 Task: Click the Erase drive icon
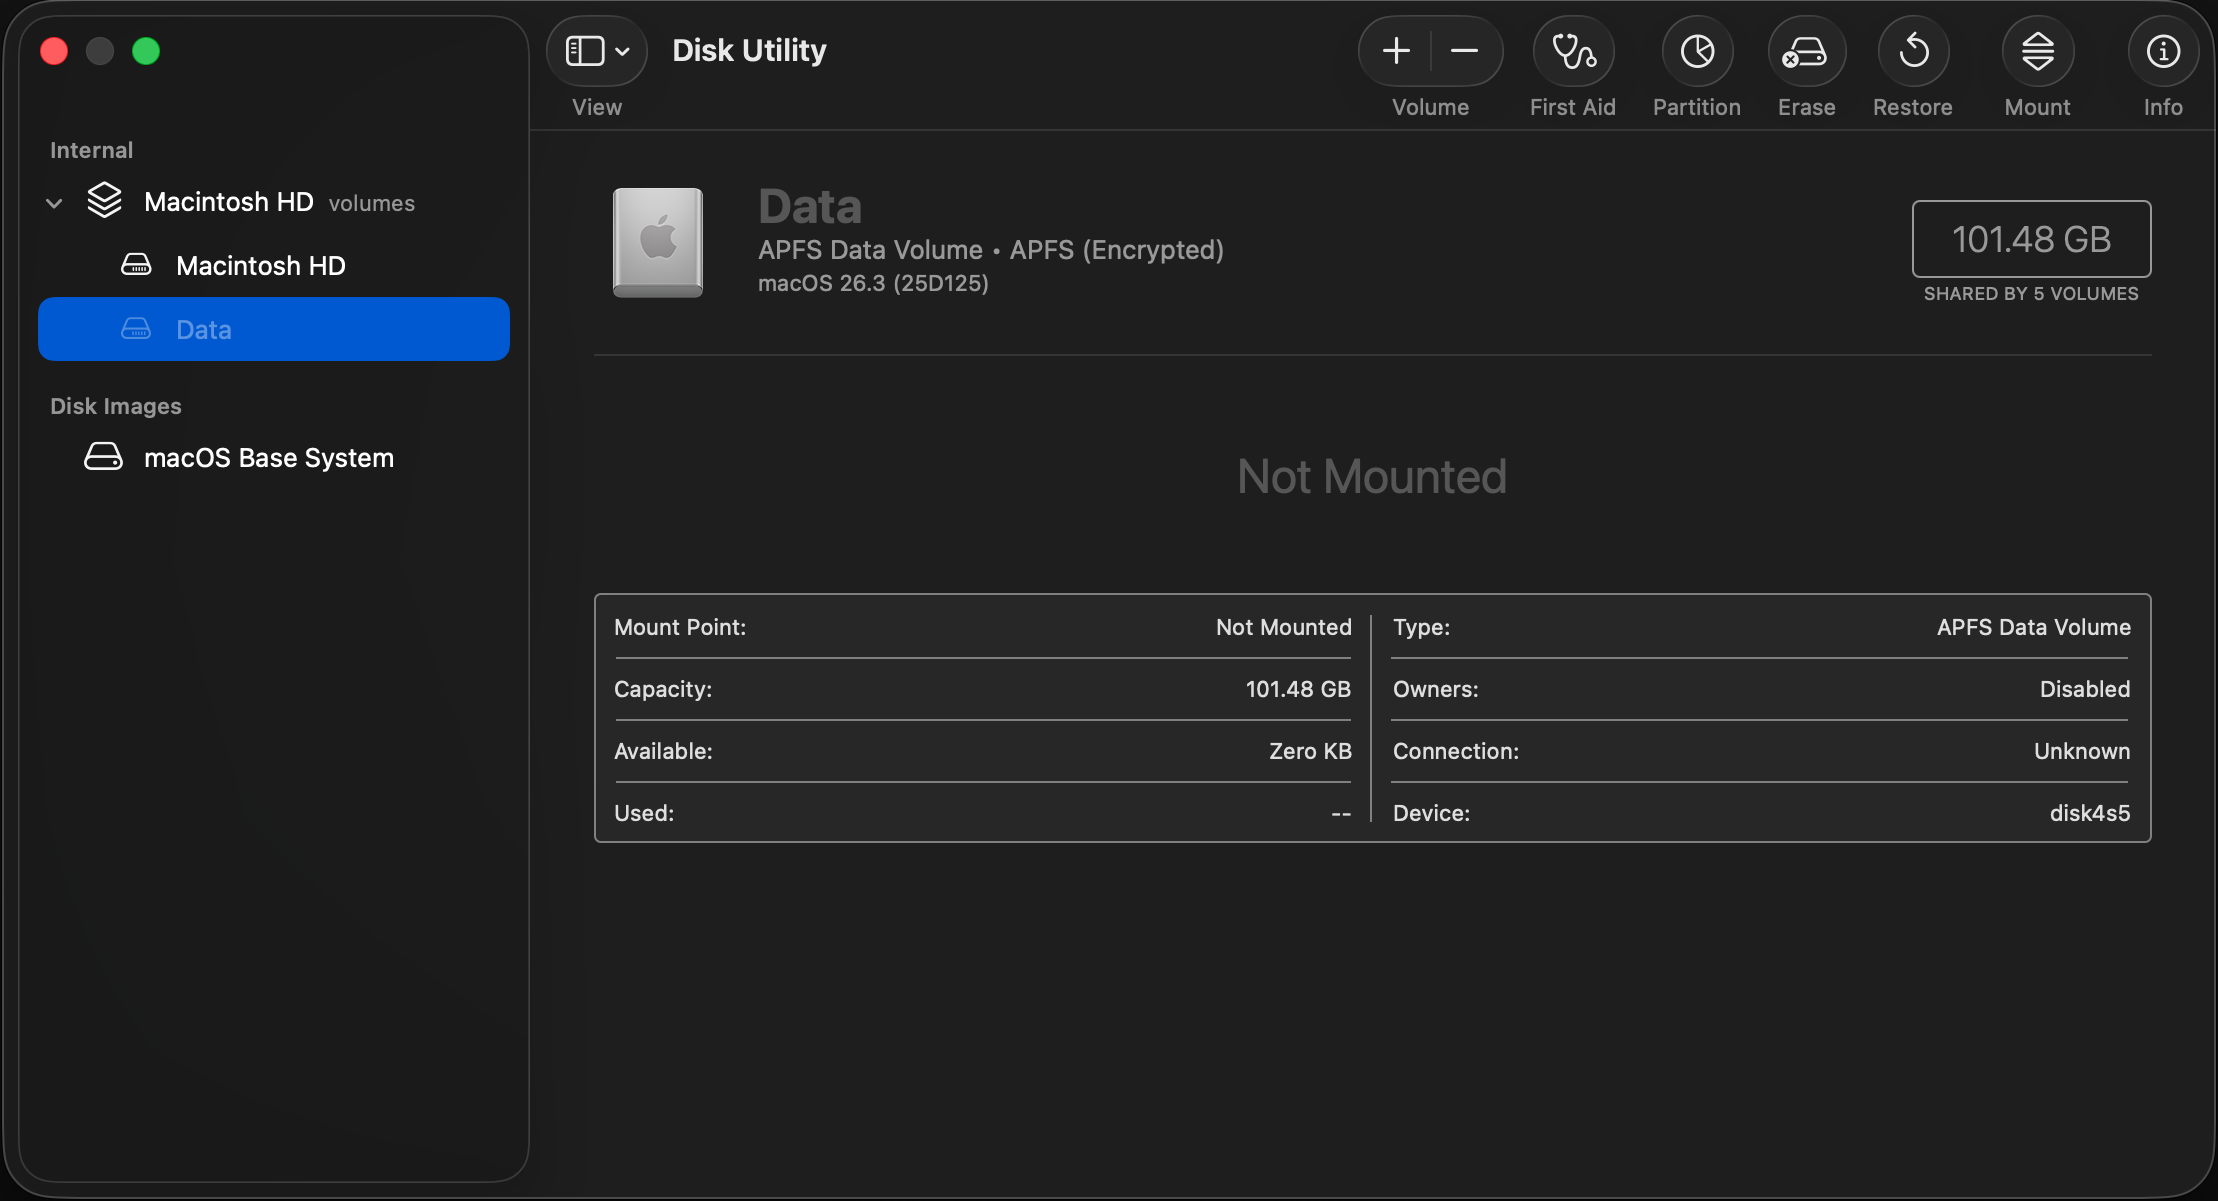pyautogui.click(x=1806, y=51)
